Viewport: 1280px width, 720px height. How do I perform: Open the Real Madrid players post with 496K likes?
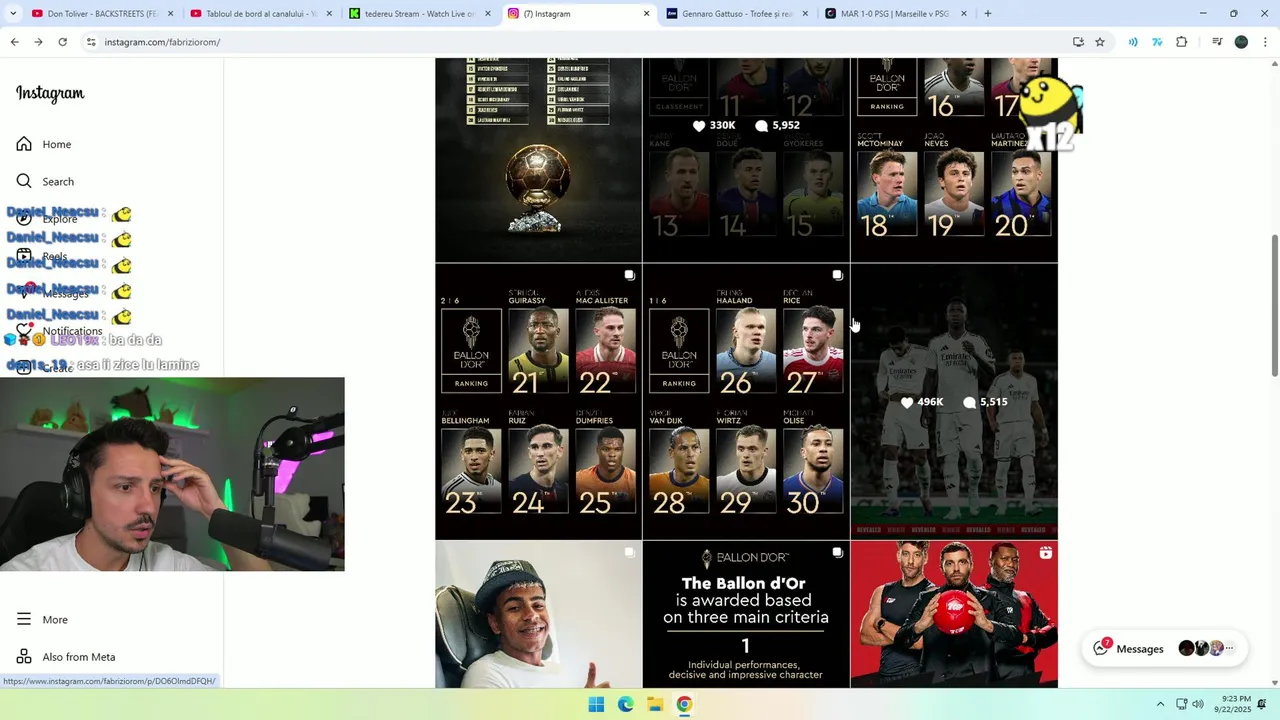[954, 402]
